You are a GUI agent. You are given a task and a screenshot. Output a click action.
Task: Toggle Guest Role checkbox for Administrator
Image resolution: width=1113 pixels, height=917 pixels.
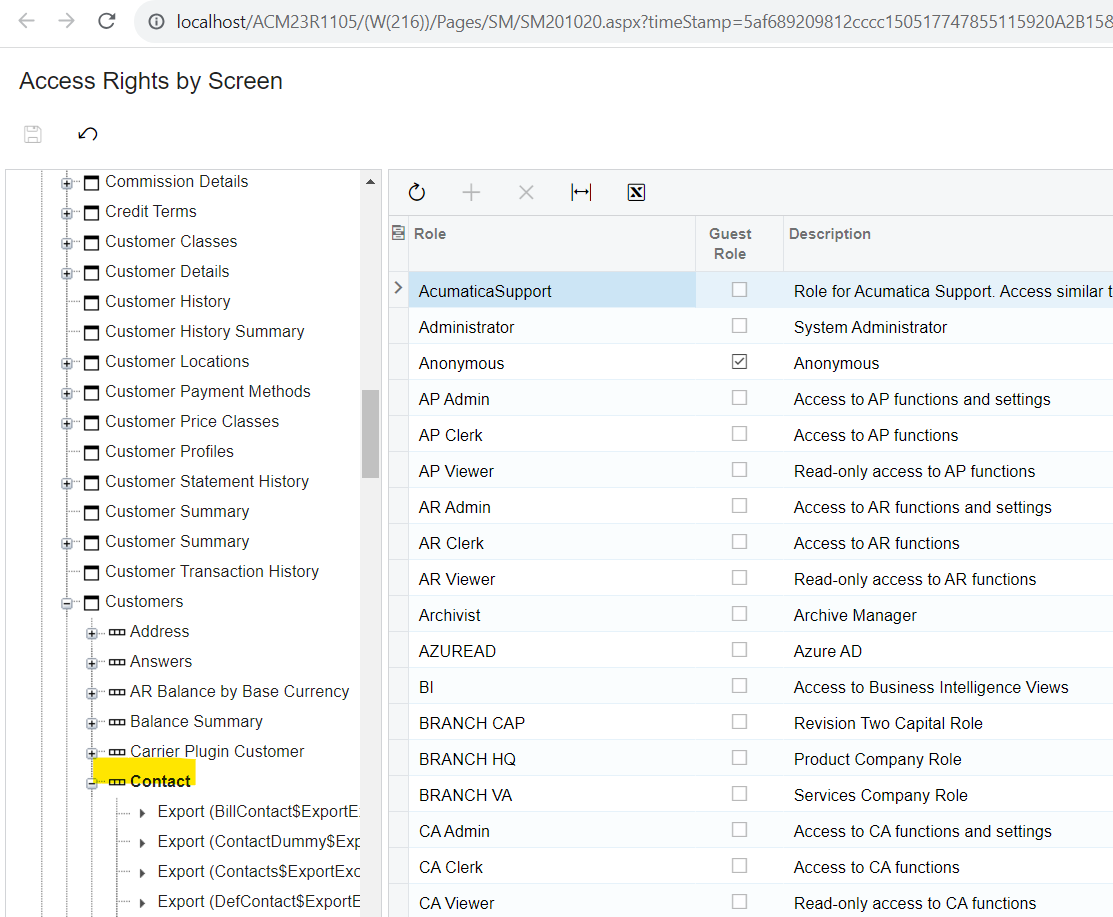coord(740,326)
